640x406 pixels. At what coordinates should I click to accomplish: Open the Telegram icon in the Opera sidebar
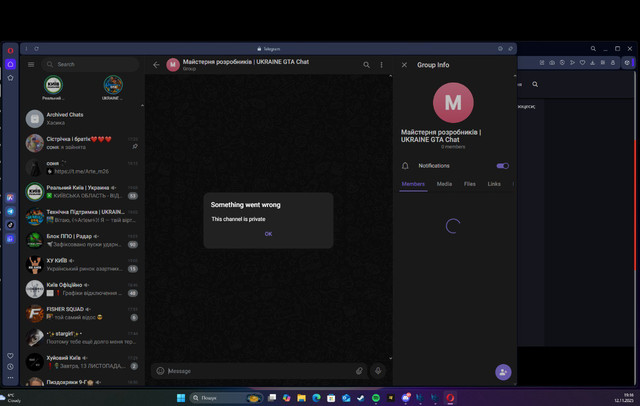click(x=11, y=211)
